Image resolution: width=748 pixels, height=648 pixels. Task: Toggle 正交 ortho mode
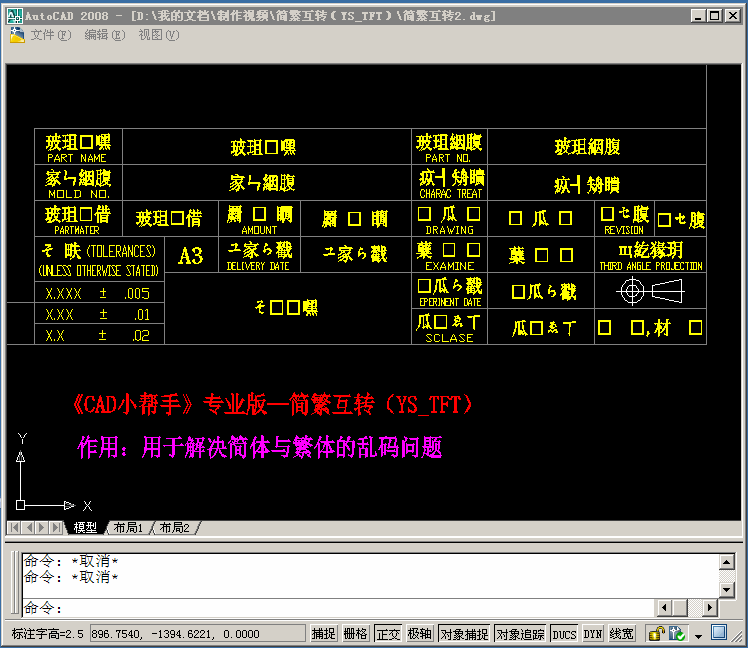(x=388, y=634)
